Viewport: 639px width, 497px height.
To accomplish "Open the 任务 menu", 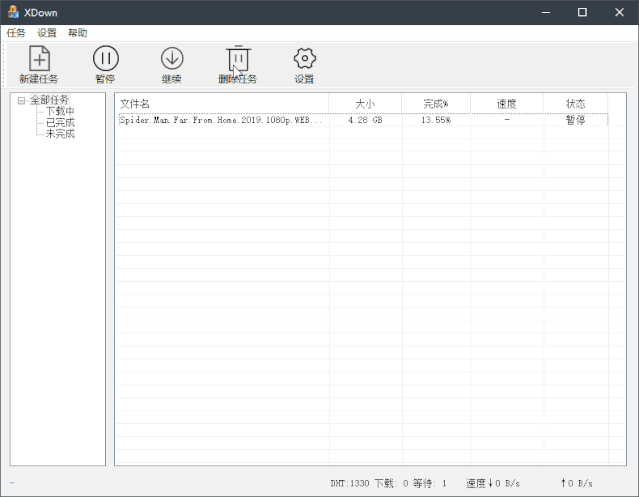I will pyautogui.click(x=16, y=33).
